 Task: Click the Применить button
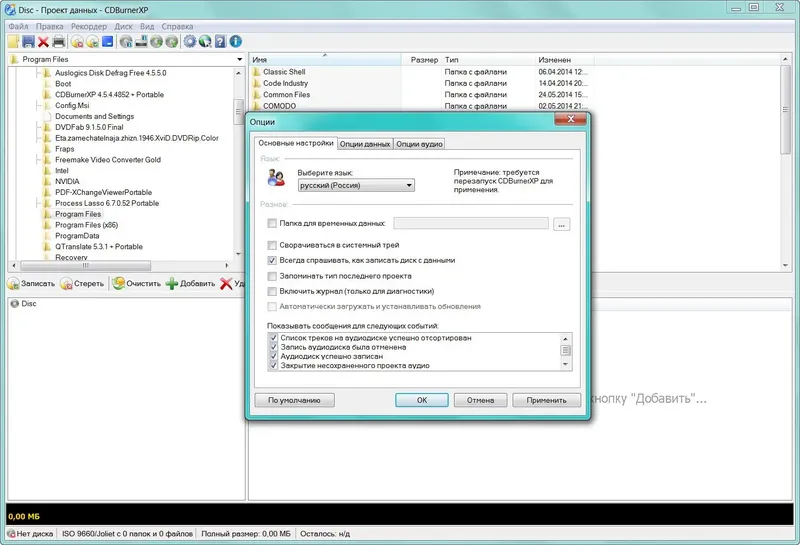546,400
